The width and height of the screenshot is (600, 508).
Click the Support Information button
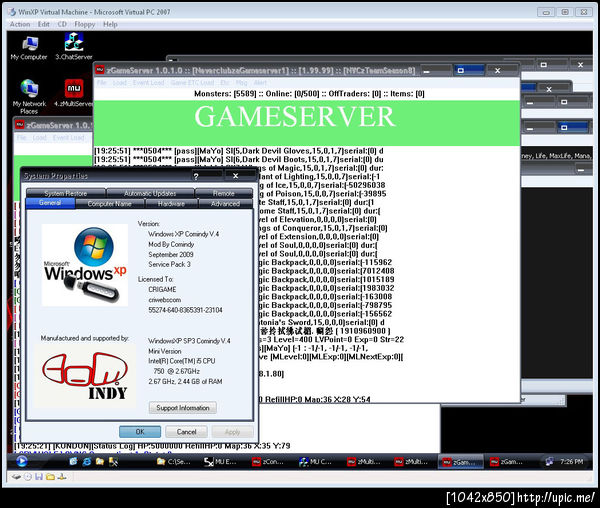pyautogui.click(x=183, y=408)
